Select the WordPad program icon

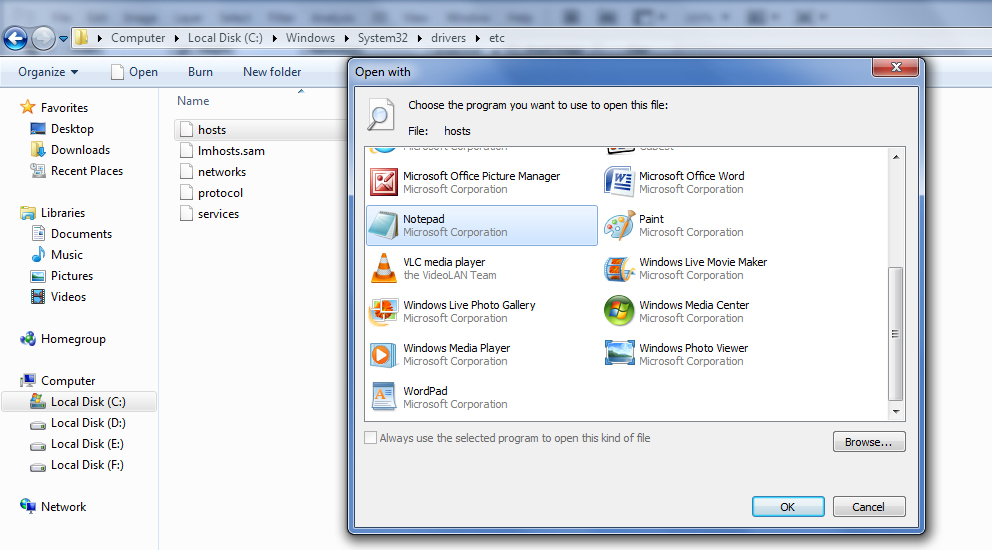coord(383,397)
